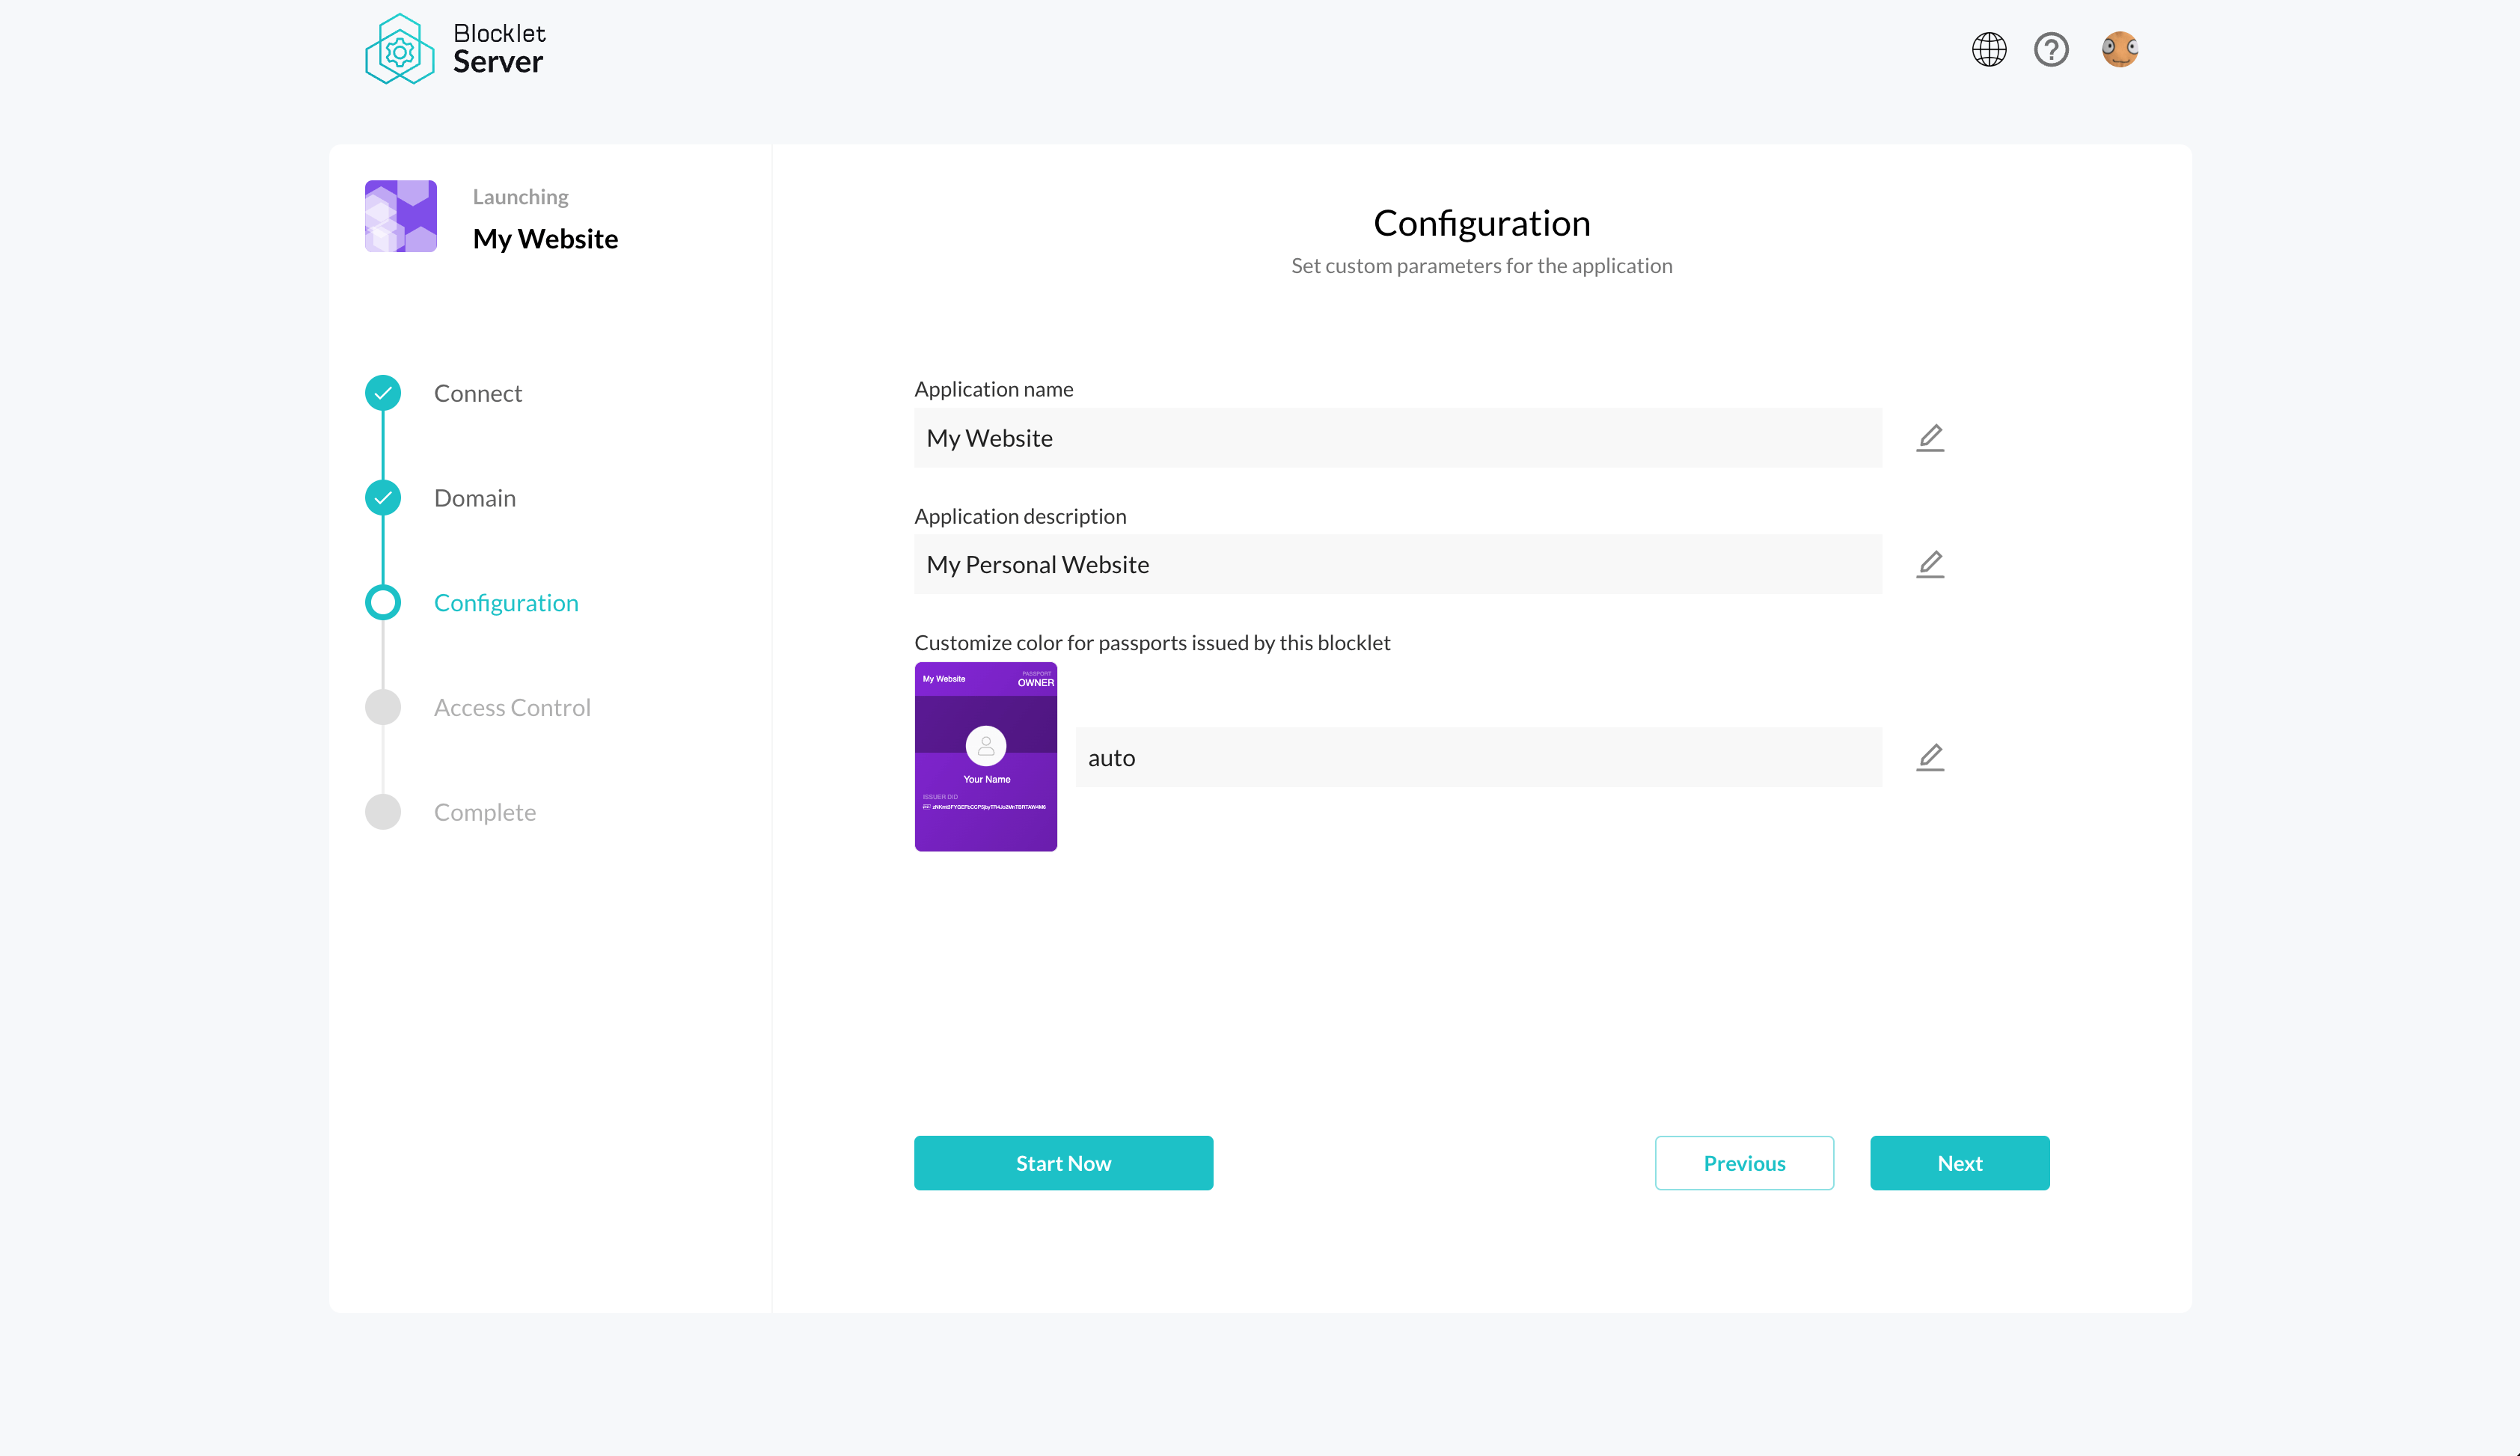The image size is (2520, 1456).
Task: Click the Domain step checkmark circle
Action: tap(383, 498)
